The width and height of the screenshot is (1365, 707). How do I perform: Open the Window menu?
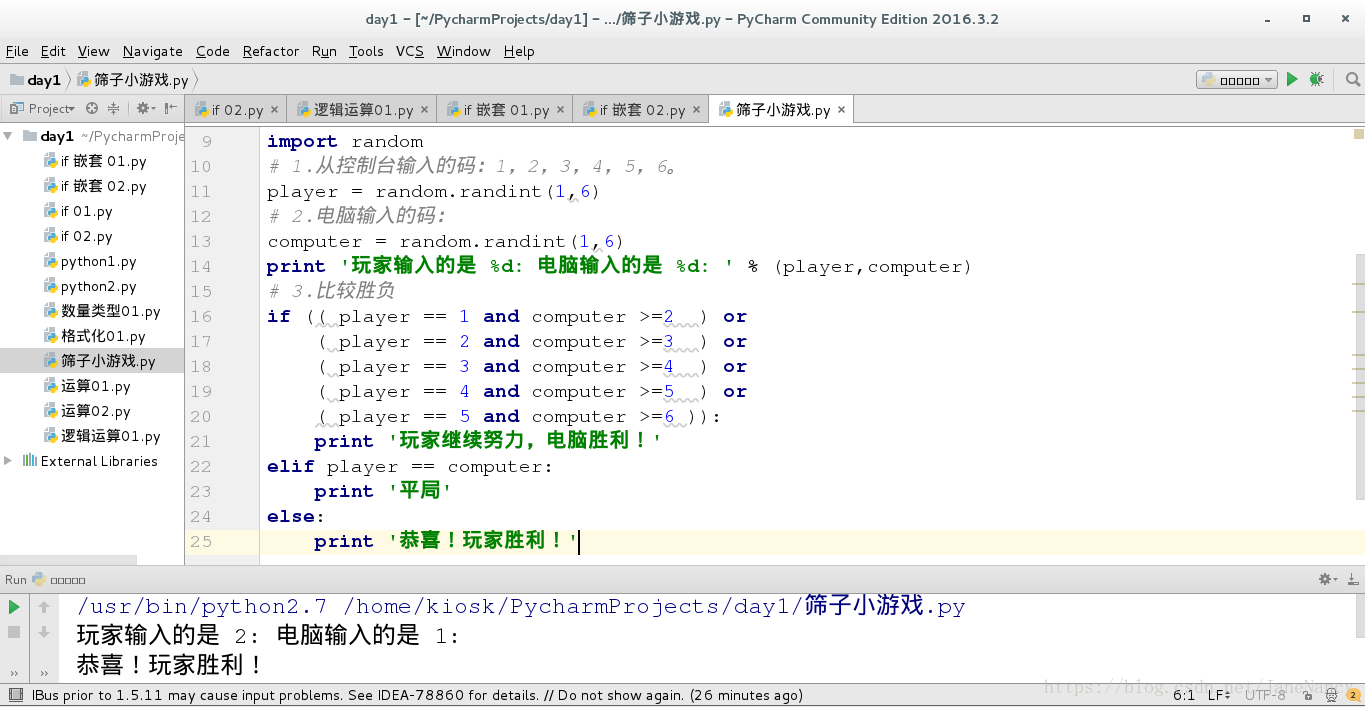(x=464, y=51)
